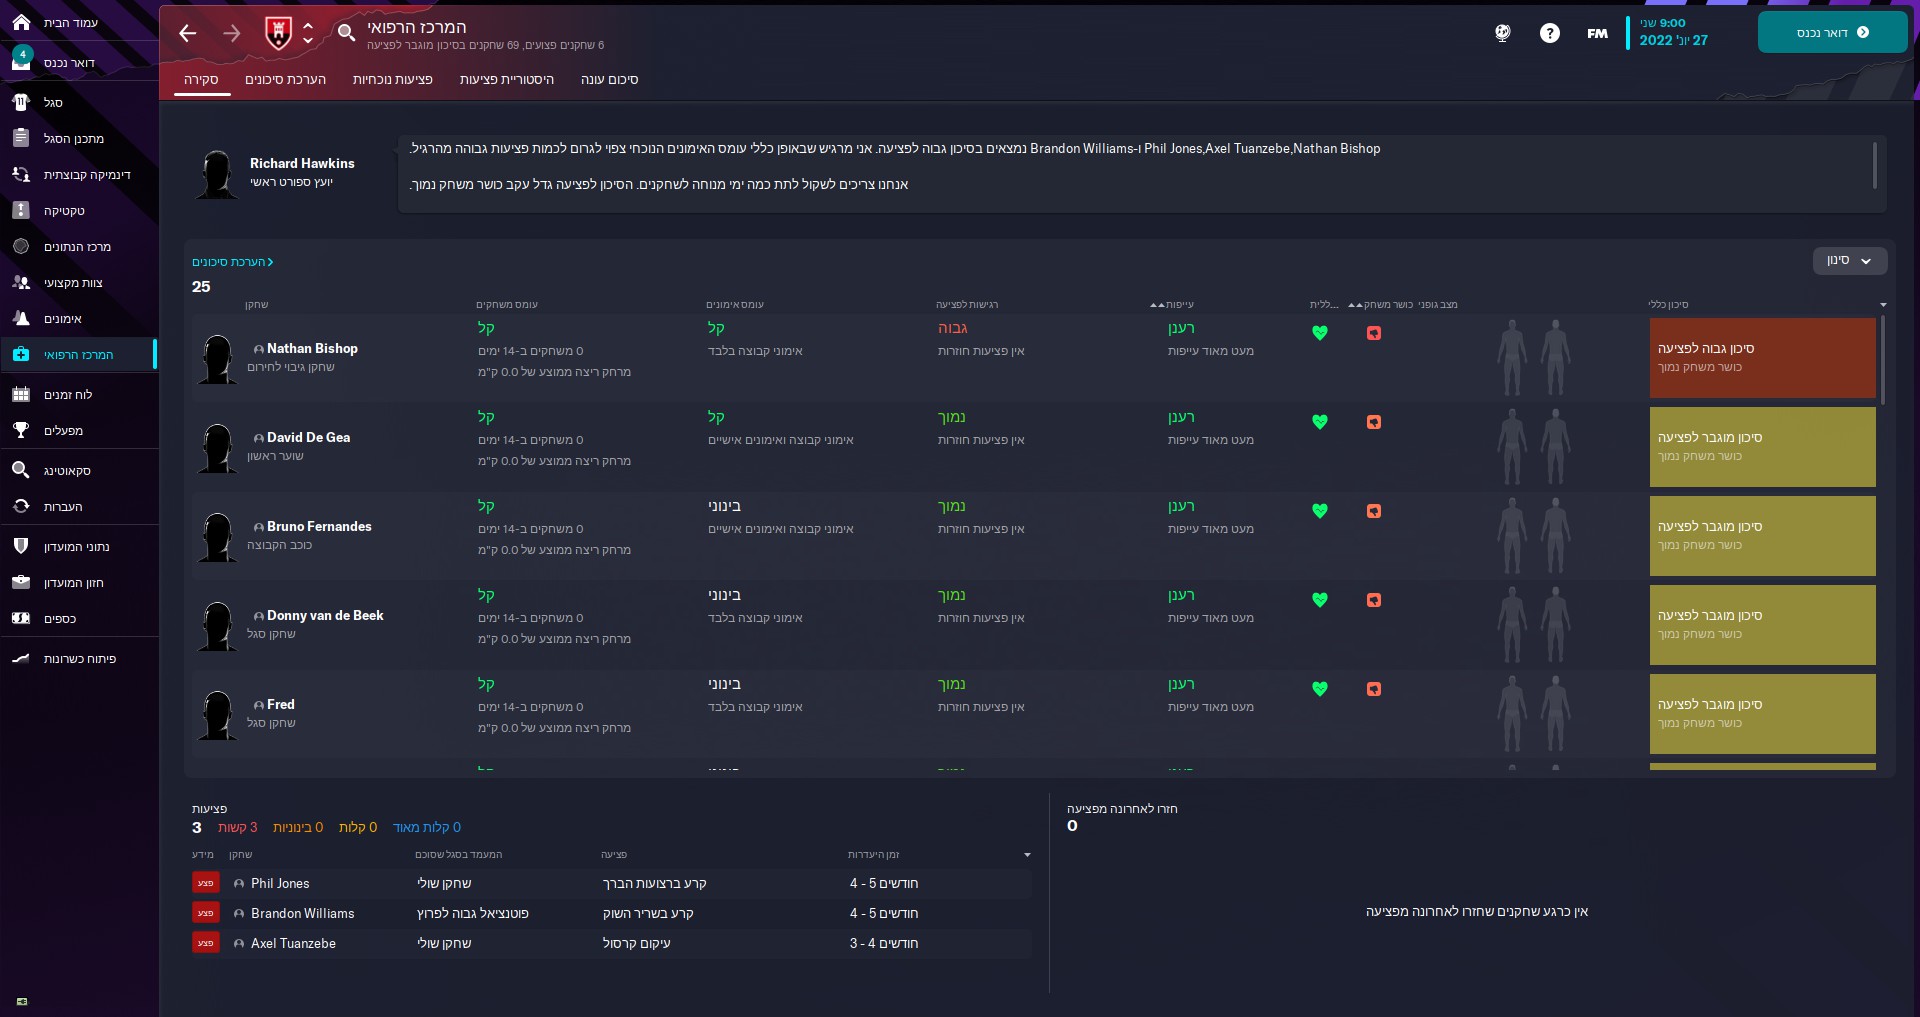Open Finances (כספים) sidebar icon
The height and width of the screenshot is (1017, 1920).
coord(21,618)
